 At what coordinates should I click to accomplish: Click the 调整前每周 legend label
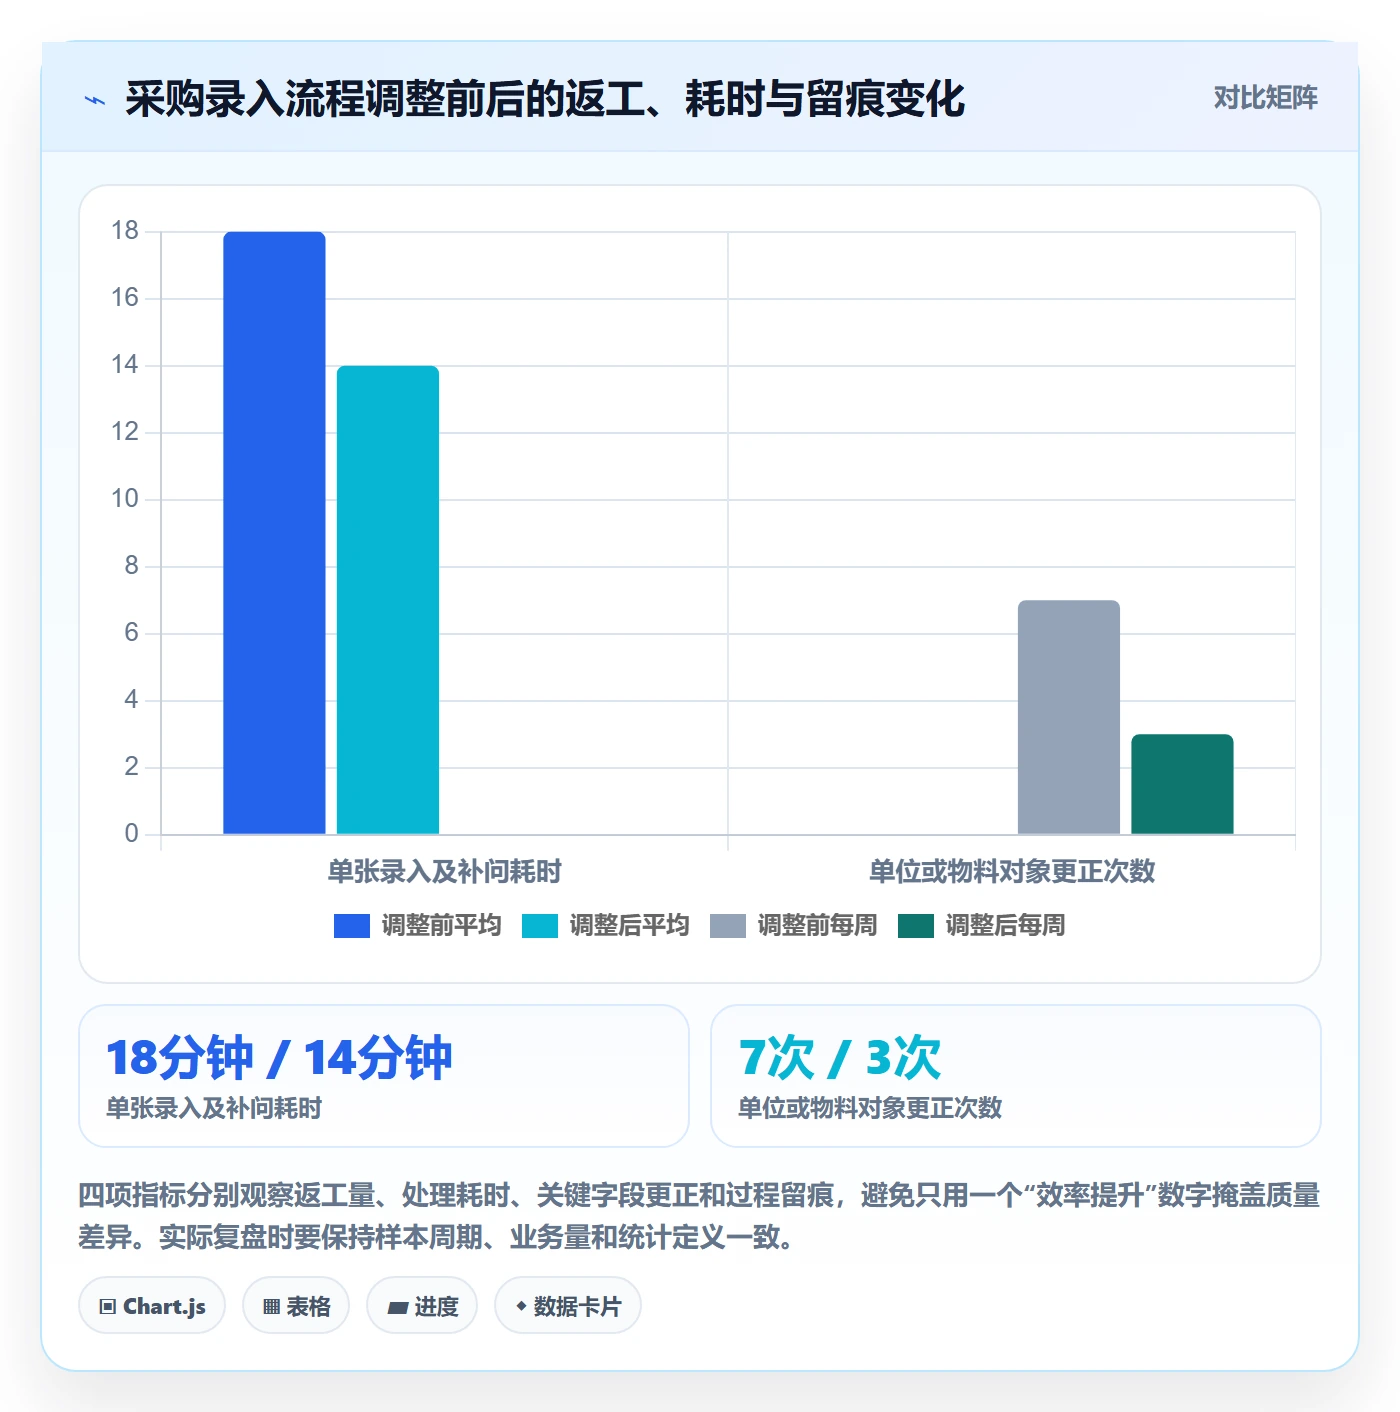(817, 926)
